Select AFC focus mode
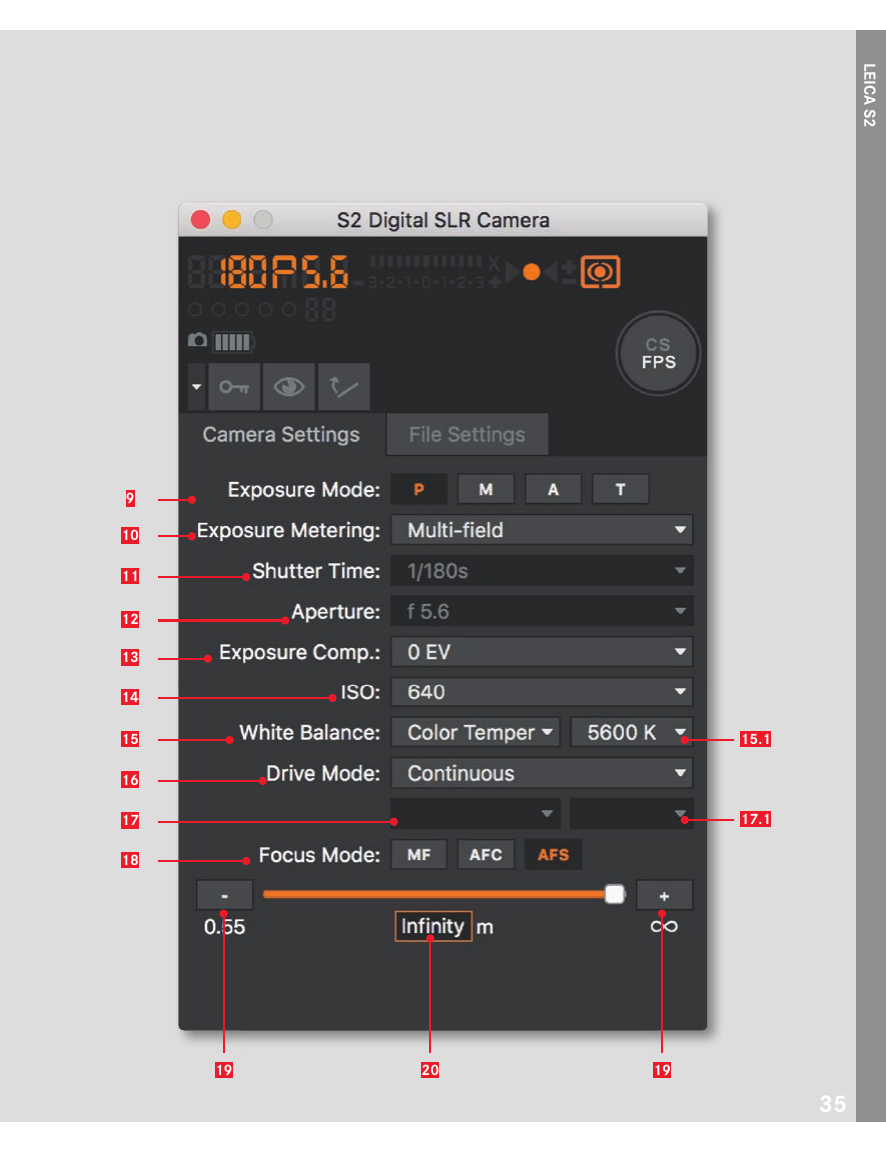The width and height of the screenshot is (886, 1152). coord(486,854)
